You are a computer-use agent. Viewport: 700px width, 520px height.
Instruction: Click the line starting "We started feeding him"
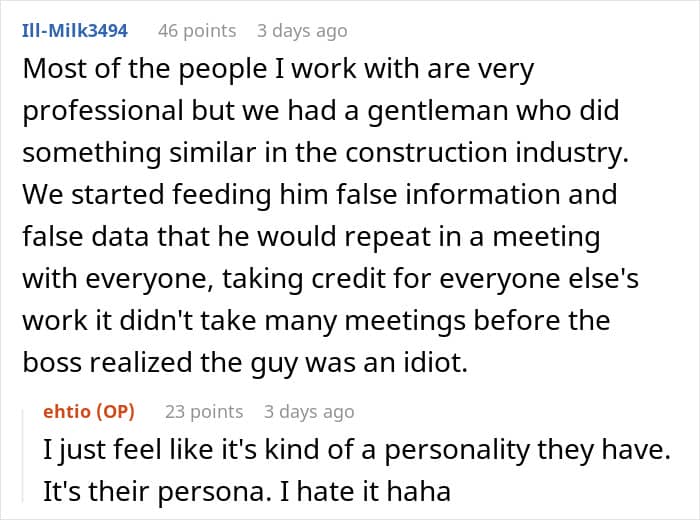(x=320, y=195)
